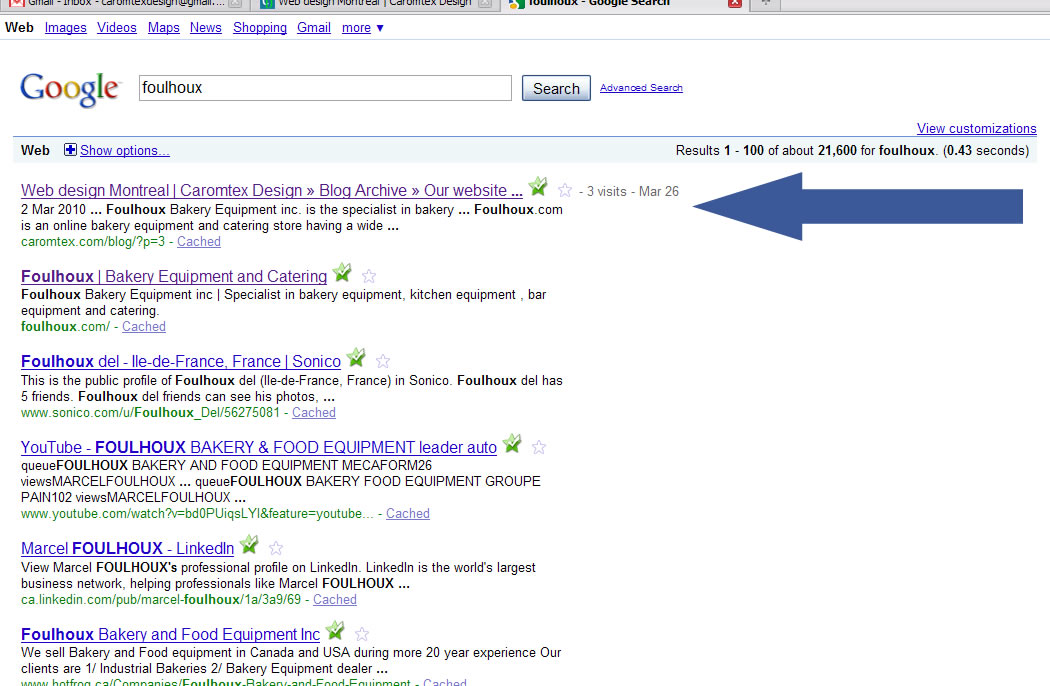
Task: Open Cached copy of the YouTube result
Action: pyautogui.click(x=408, y=514)
